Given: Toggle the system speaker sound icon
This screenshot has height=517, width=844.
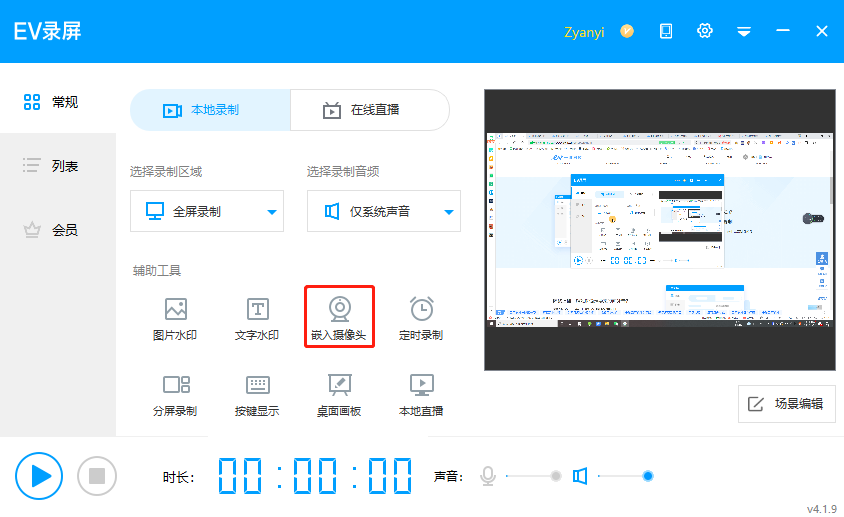Looking at the screenshot, I should (580, 476).
